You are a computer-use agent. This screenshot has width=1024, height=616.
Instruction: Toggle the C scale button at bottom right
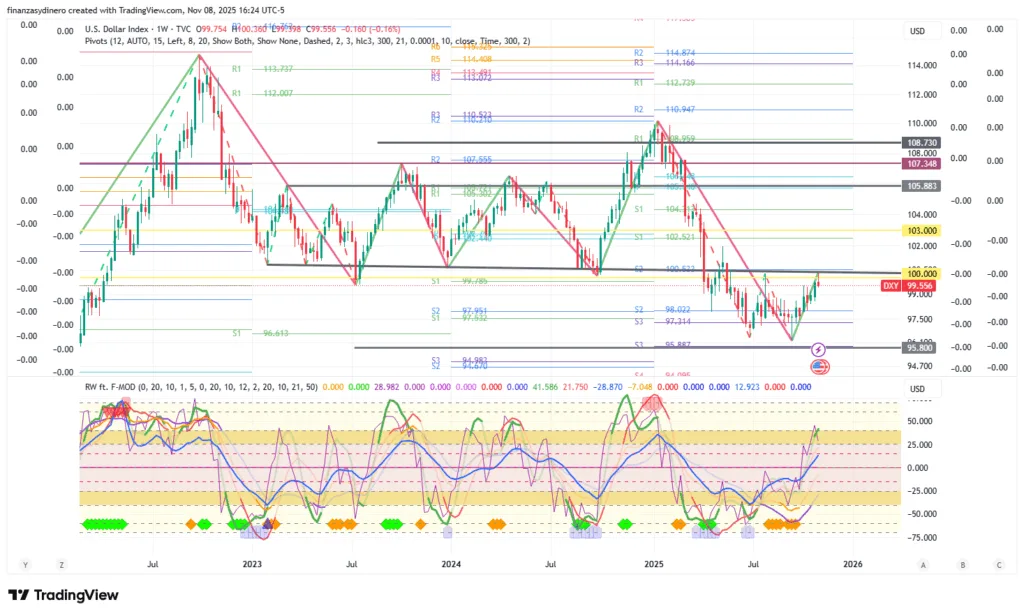999,564
